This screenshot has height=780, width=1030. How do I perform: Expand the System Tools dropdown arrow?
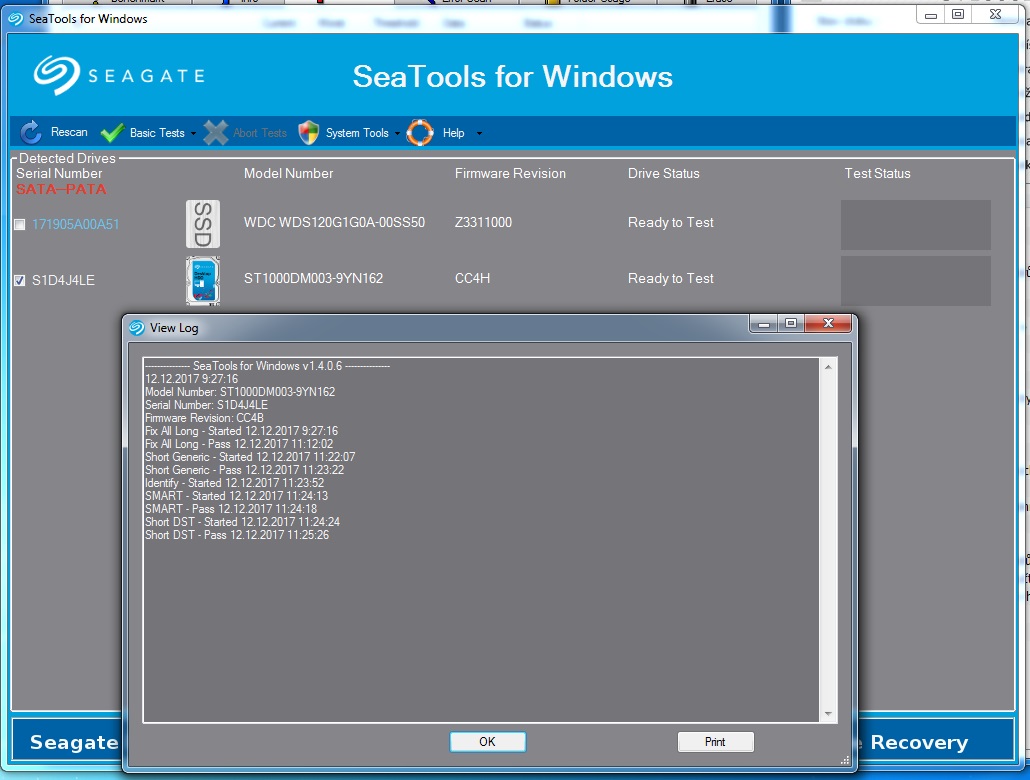click(x=397, y=133)
